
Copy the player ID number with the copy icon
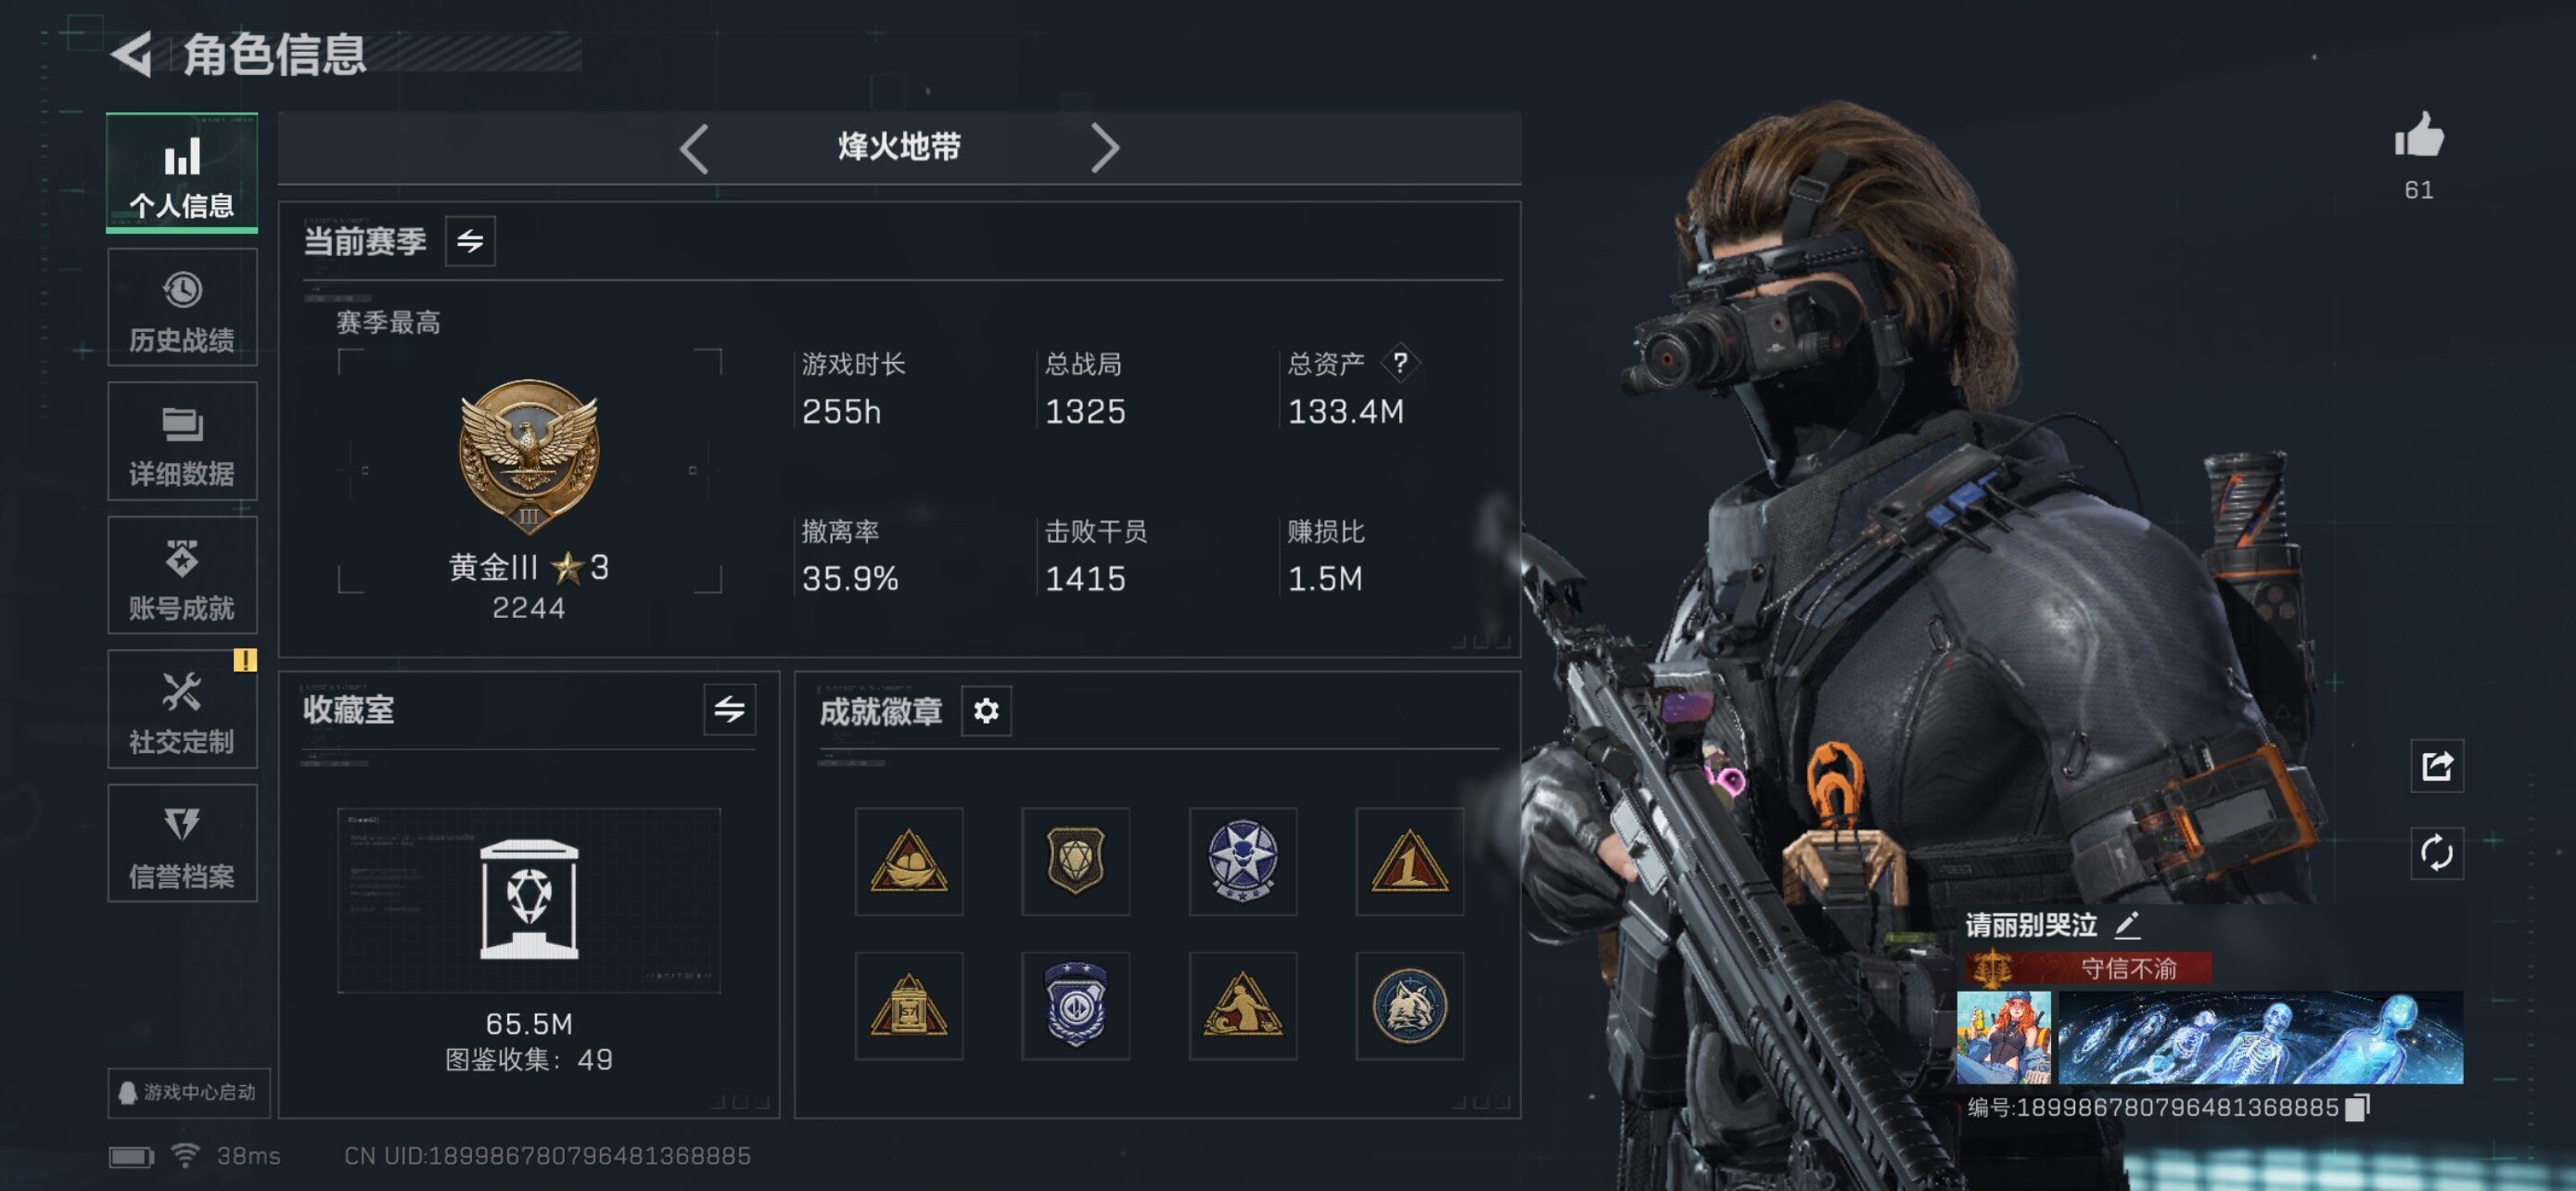pos(2357,1107)
